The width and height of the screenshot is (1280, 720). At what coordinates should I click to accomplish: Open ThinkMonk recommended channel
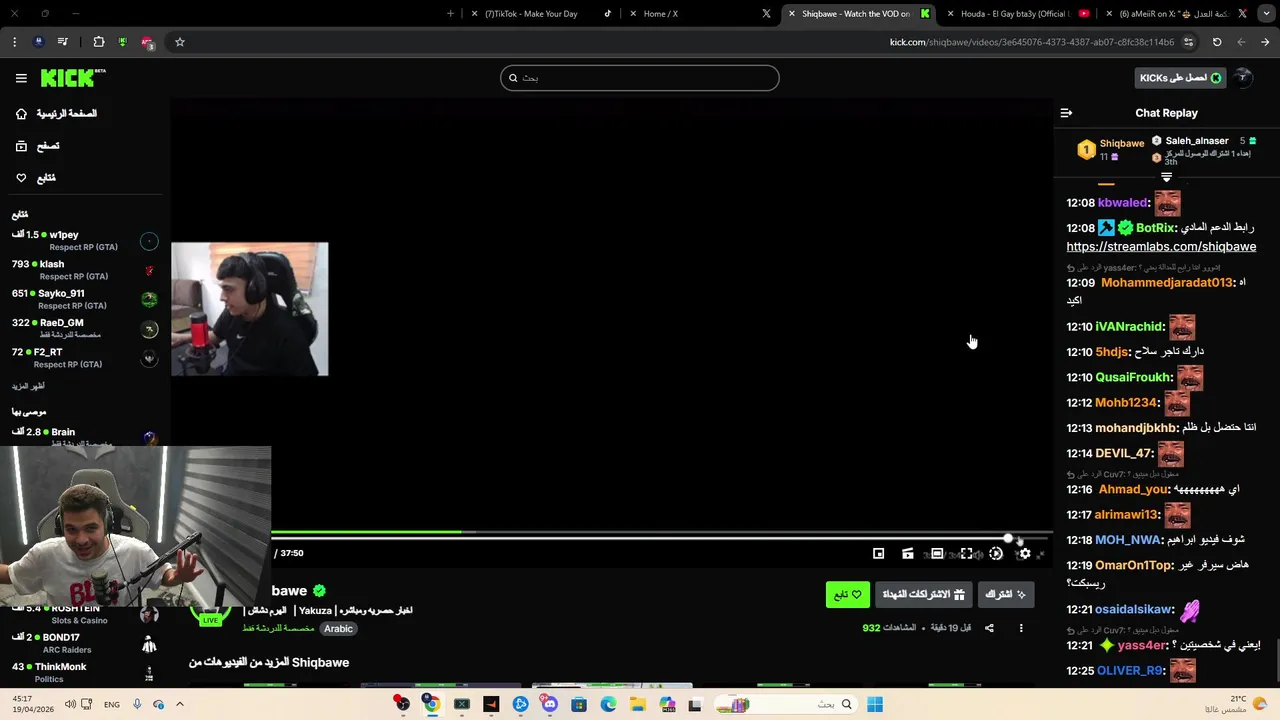pos(84,672)
